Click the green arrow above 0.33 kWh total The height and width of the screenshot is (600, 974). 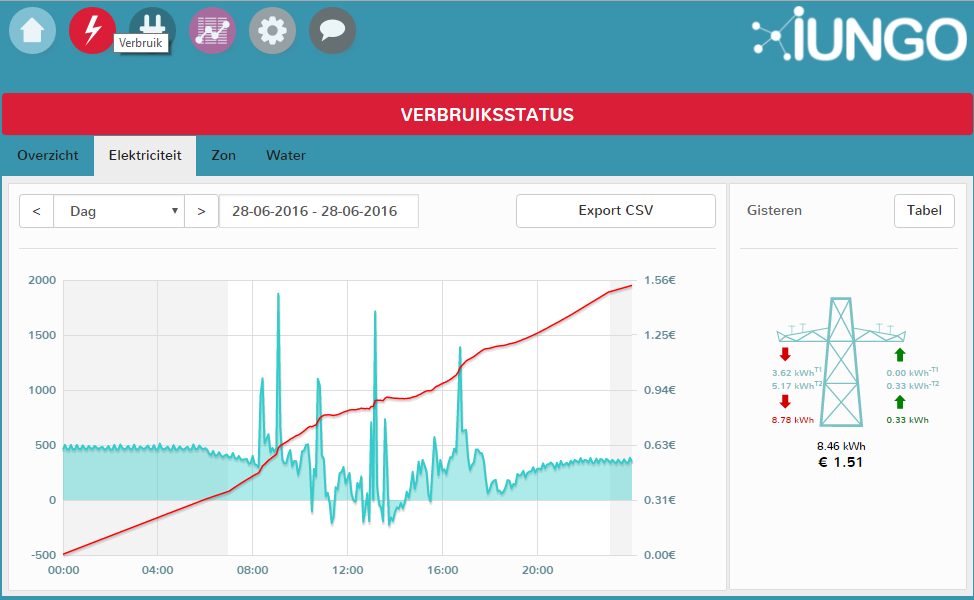point(900,402)
